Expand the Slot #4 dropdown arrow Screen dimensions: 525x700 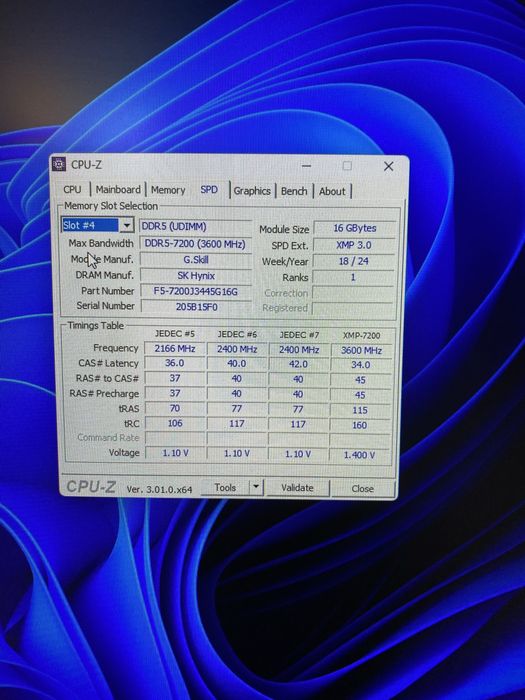127,225
